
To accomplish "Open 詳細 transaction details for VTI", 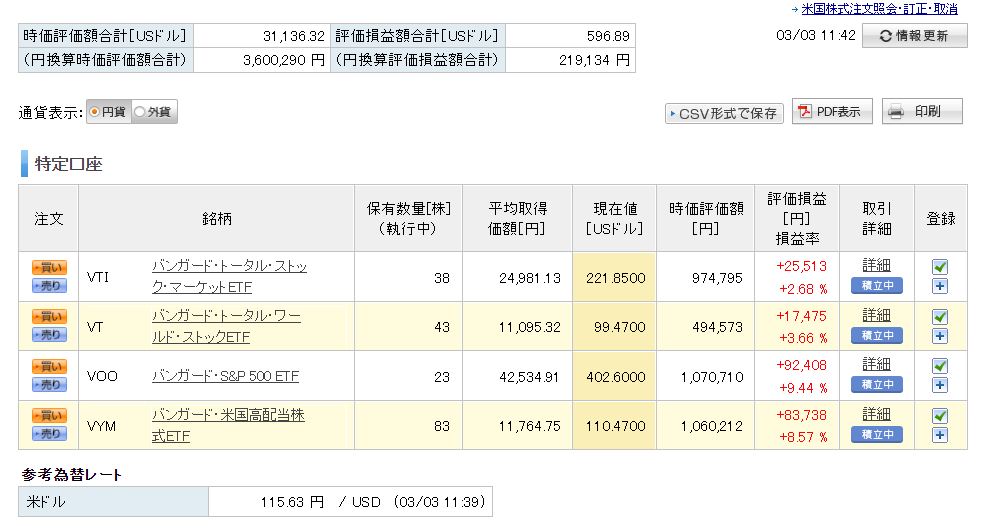I will click(x=876, y=265).
